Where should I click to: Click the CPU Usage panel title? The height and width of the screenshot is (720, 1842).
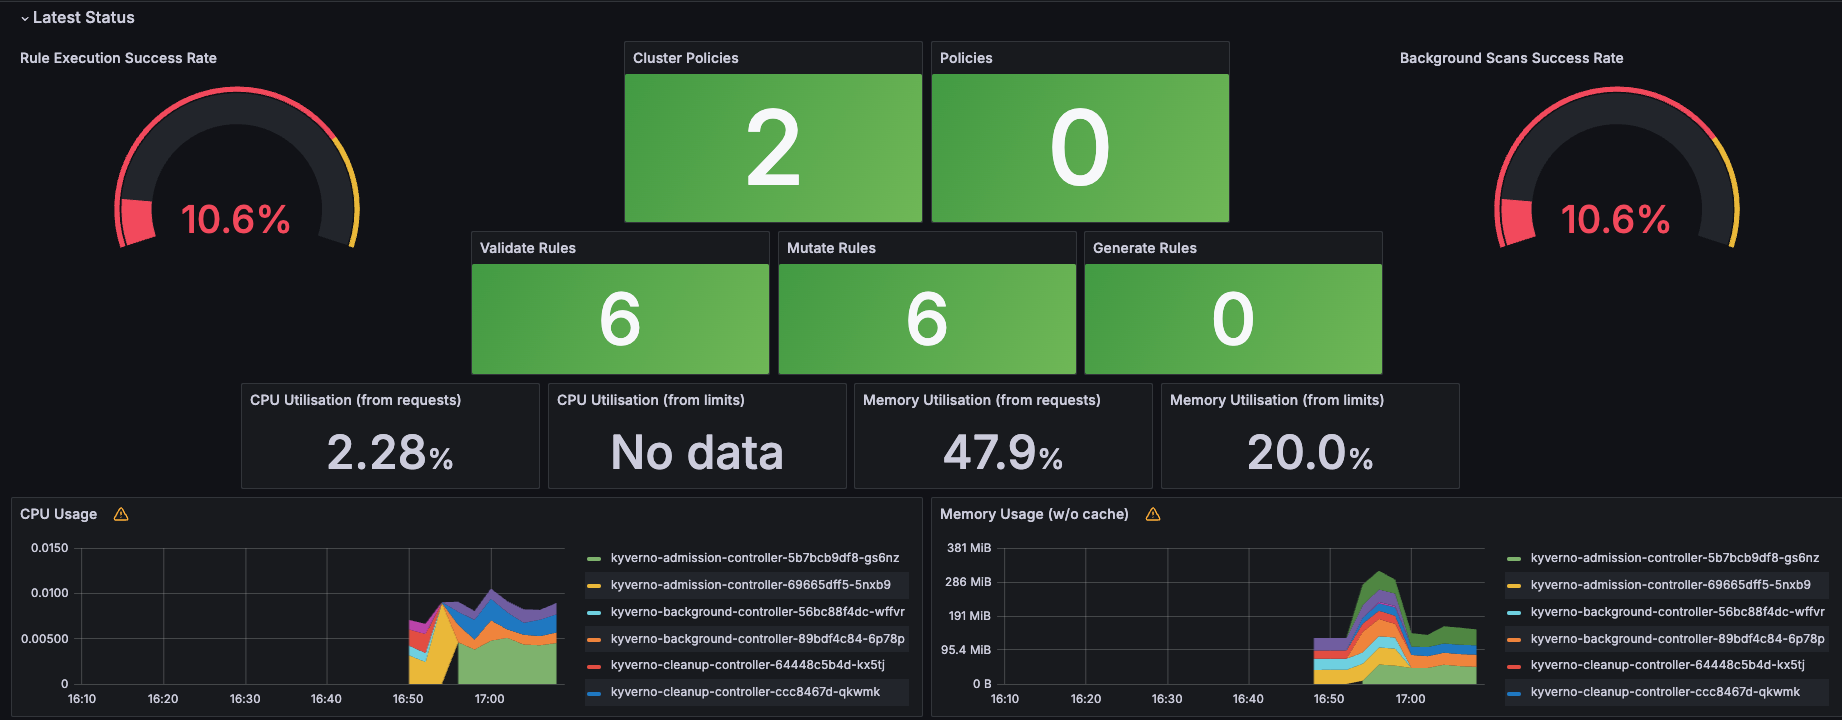pyautogui.click(x=59, y=514)
